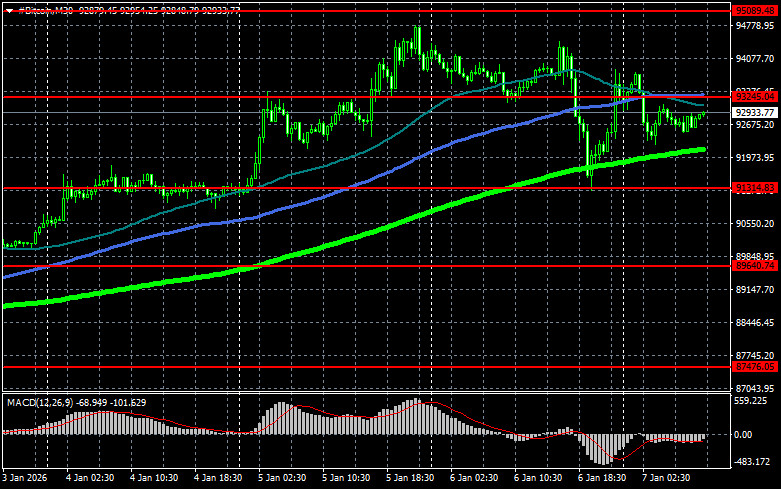The image size is (781, 489).
Task: Click the 94778.95 price scale value
Action: [x=755, y=26]
